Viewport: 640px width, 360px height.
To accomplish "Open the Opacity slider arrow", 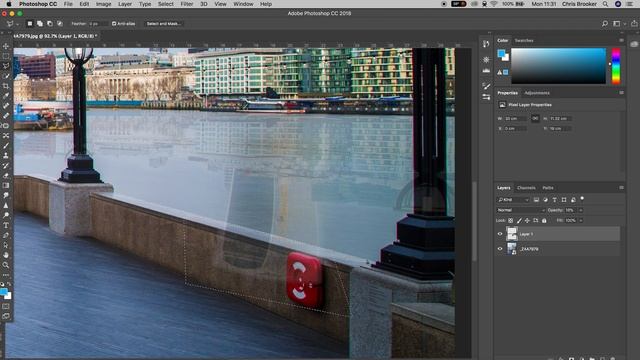I will point(580,210).
